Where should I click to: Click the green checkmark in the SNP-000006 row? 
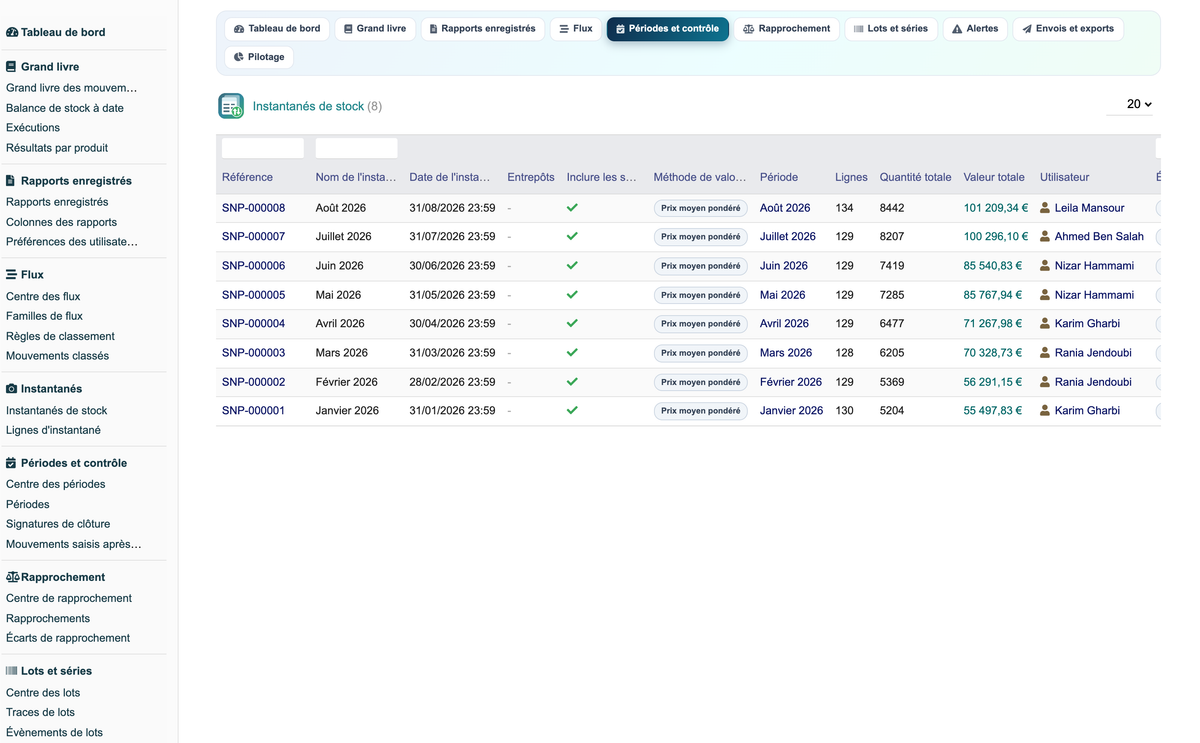click(572, 266)
